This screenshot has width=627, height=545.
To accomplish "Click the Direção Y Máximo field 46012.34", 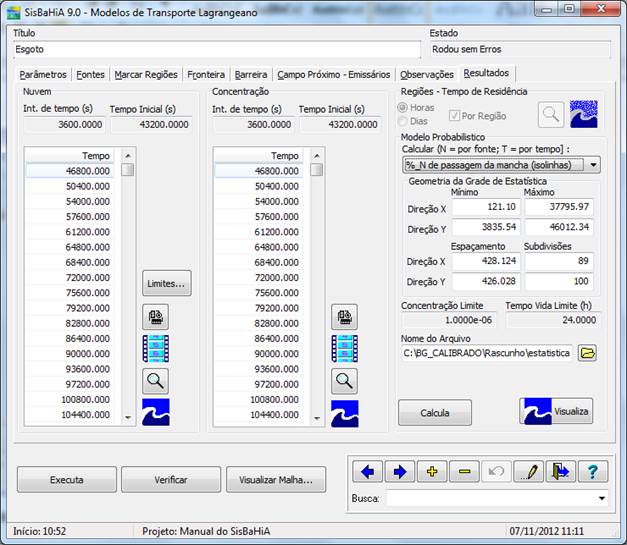I will pos(559,227).
